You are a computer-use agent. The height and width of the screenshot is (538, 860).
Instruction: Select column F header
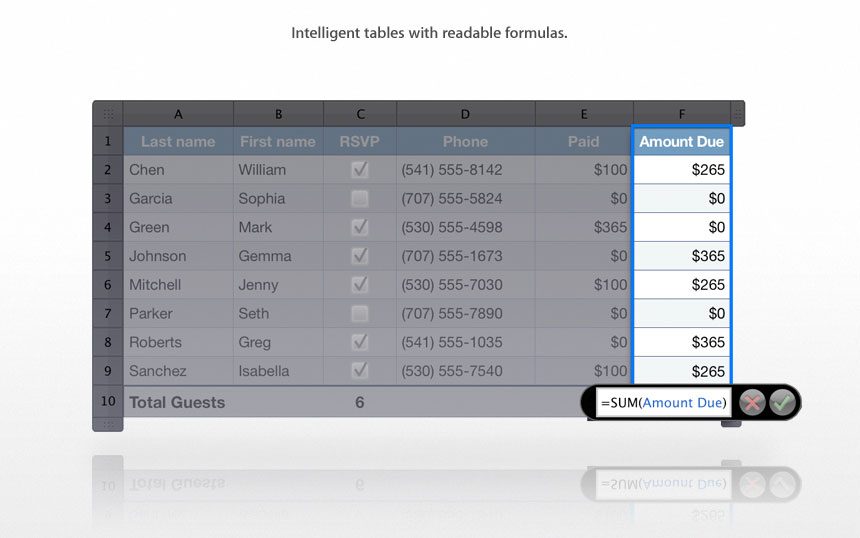682,114
